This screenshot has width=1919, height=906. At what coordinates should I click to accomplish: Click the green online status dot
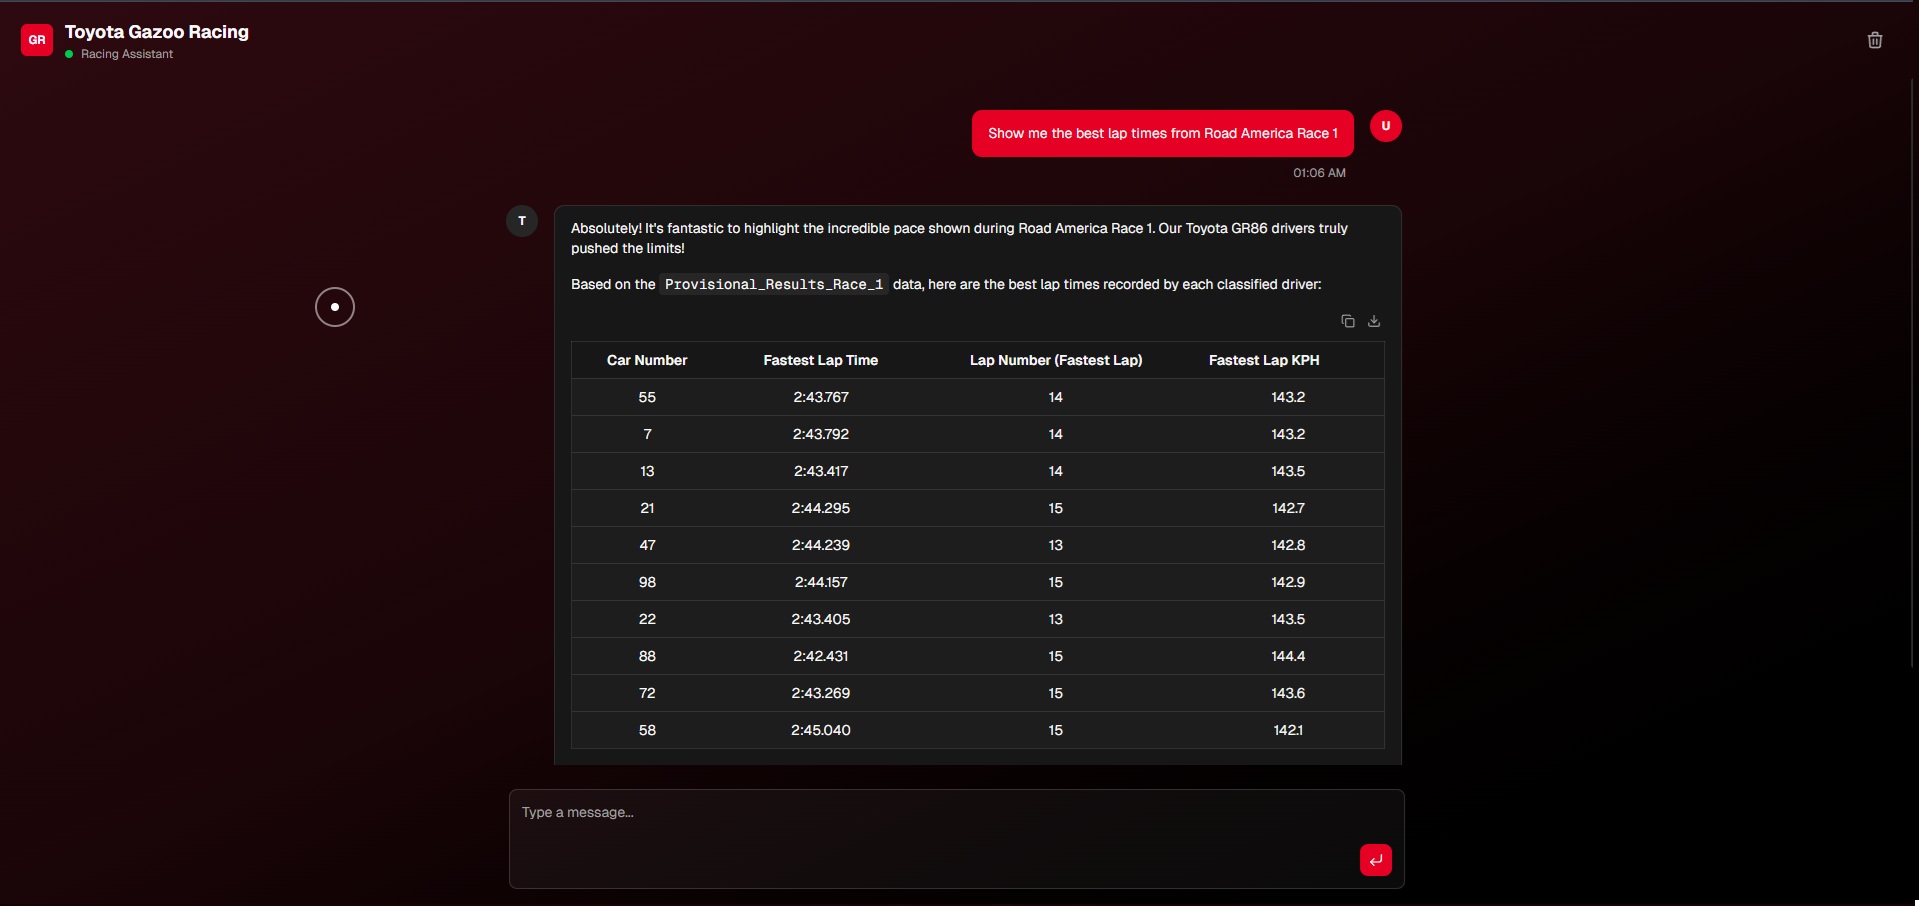pyautogui.click(x=69, y=54)
